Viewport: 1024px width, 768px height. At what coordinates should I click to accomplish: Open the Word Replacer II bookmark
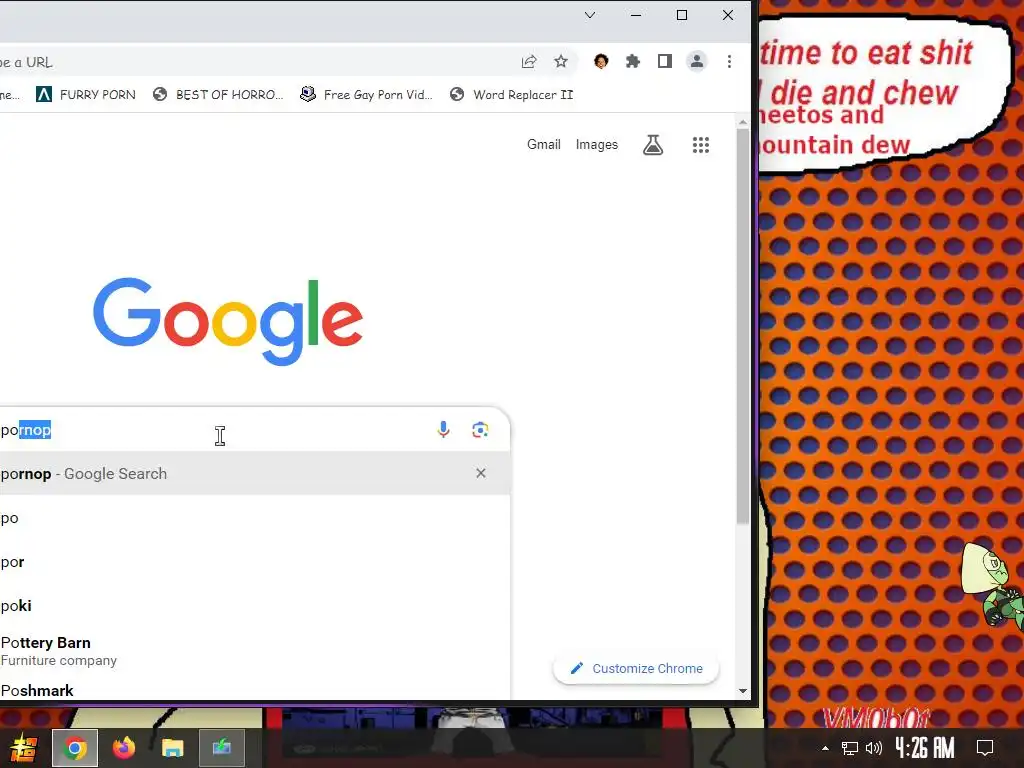511,95
